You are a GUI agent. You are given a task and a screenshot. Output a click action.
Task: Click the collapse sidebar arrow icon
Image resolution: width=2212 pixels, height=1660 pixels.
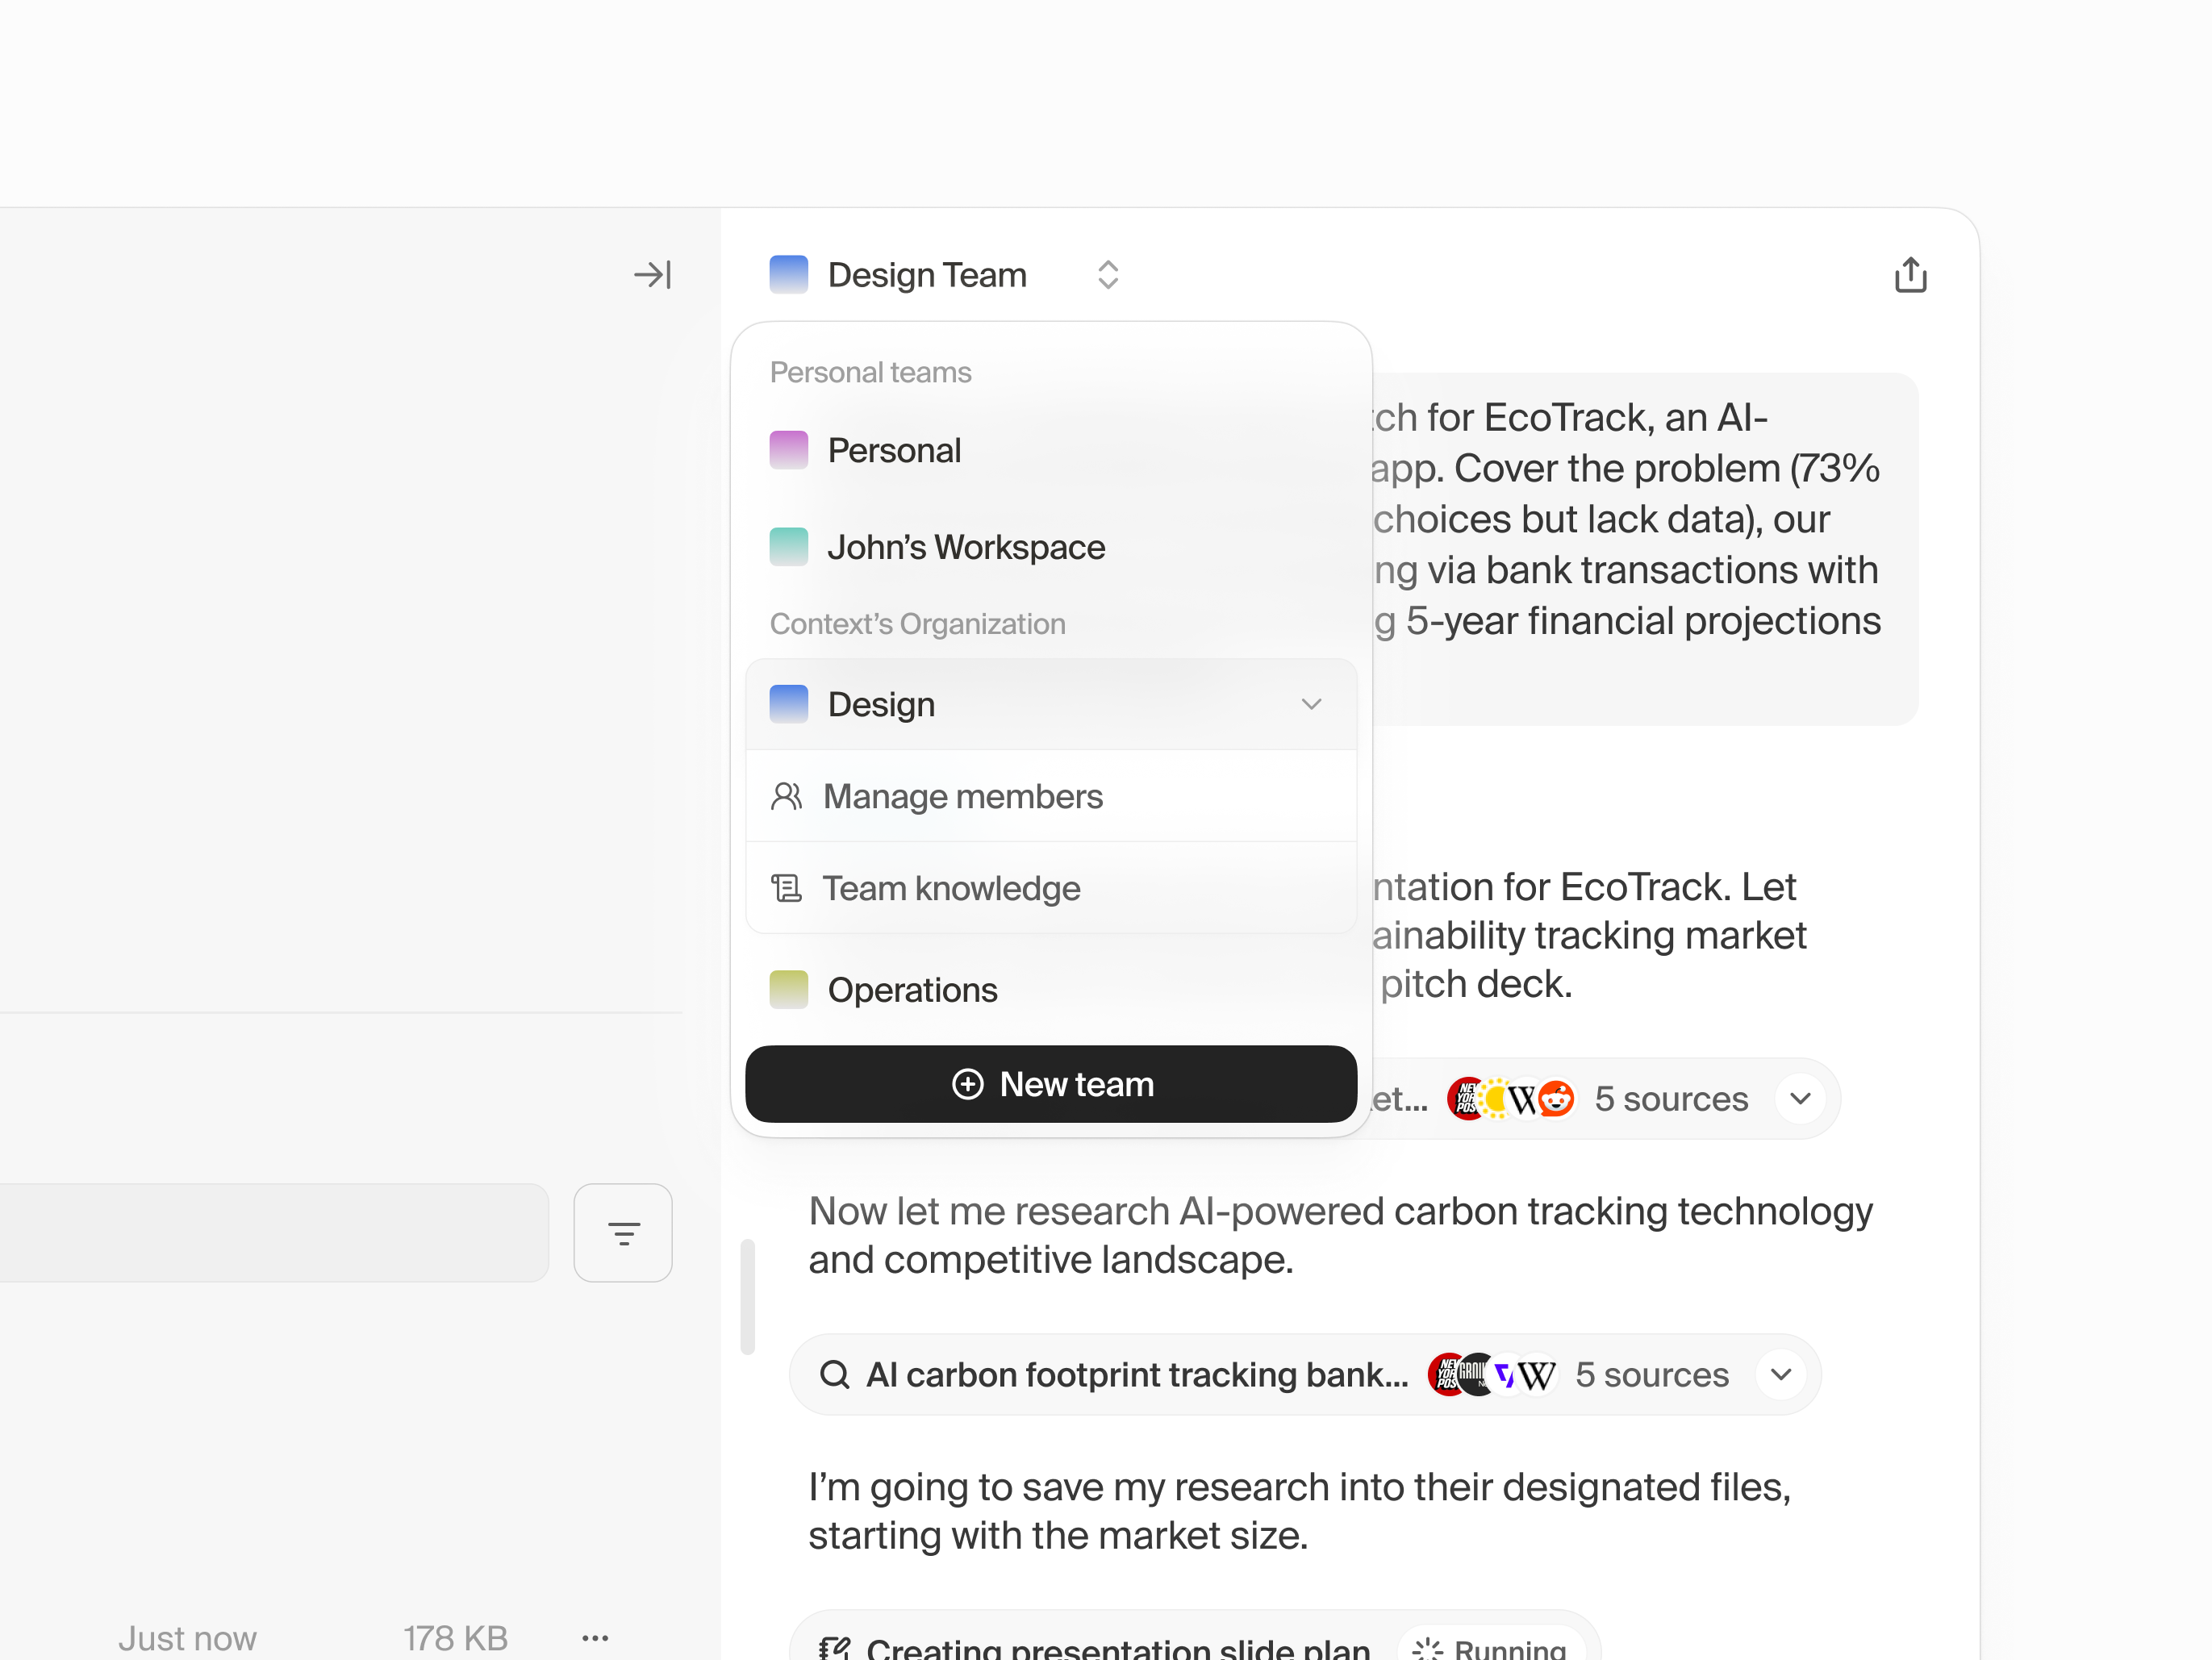(x=652, y=275)
